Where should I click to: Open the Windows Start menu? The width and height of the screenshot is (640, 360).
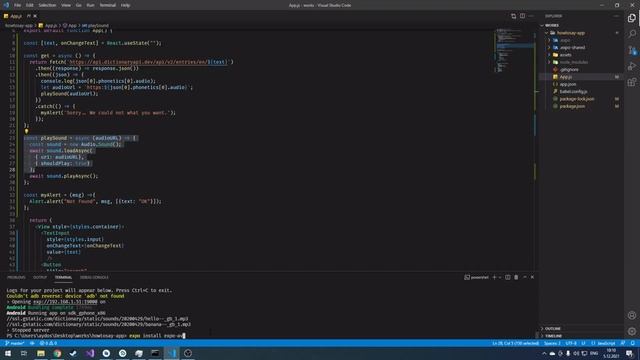click(8, 353)
